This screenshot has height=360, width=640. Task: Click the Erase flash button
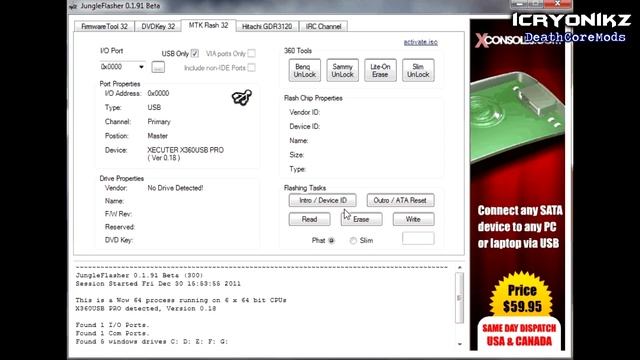point(361,219)
